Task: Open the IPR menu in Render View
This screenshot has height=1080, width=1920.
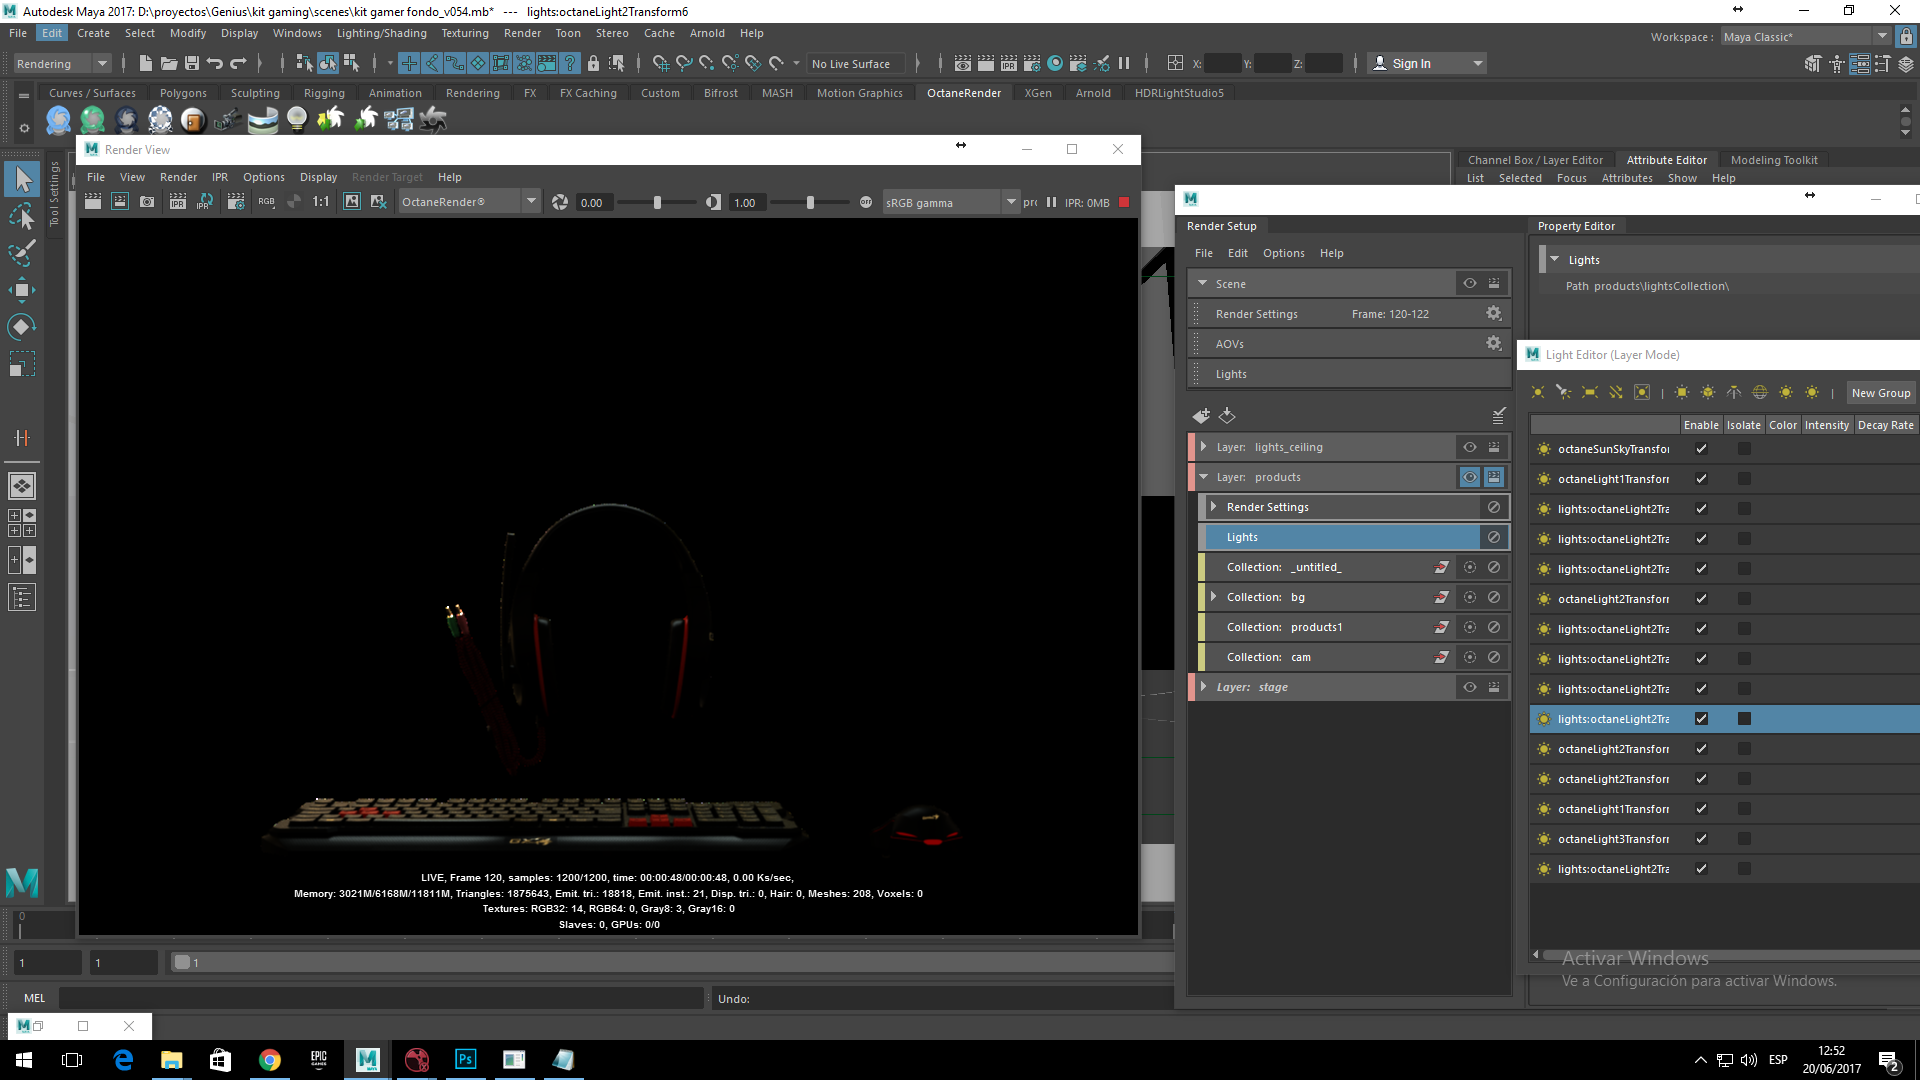Action: click(x=219, y=177)
